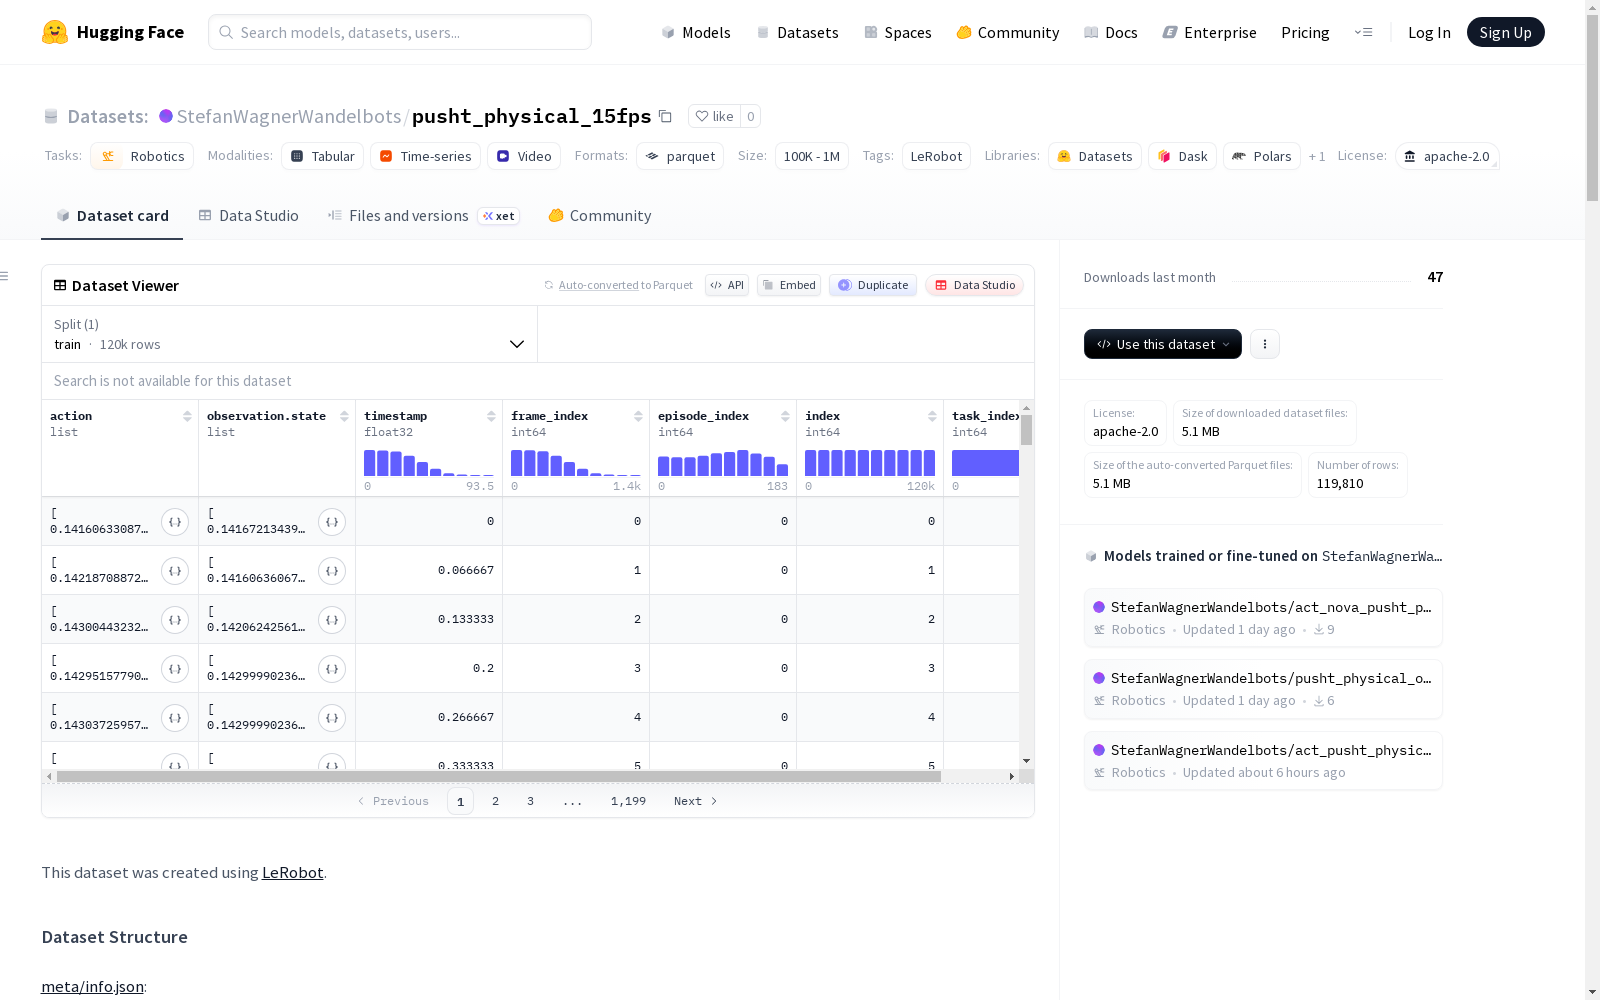Click the Sign Up button
This screenshot has width=1600, height=1000.
pos(1506,32)
